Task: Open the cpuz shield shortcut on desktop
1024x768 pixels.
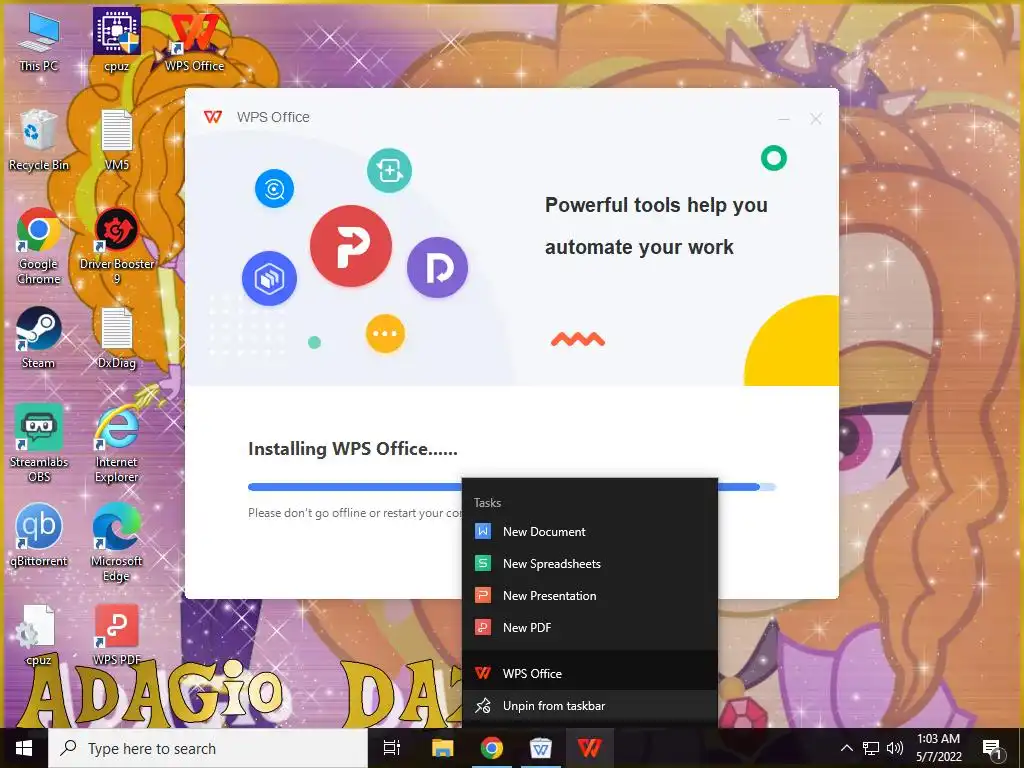Action: pyautogui.click(x=116, y=40)
